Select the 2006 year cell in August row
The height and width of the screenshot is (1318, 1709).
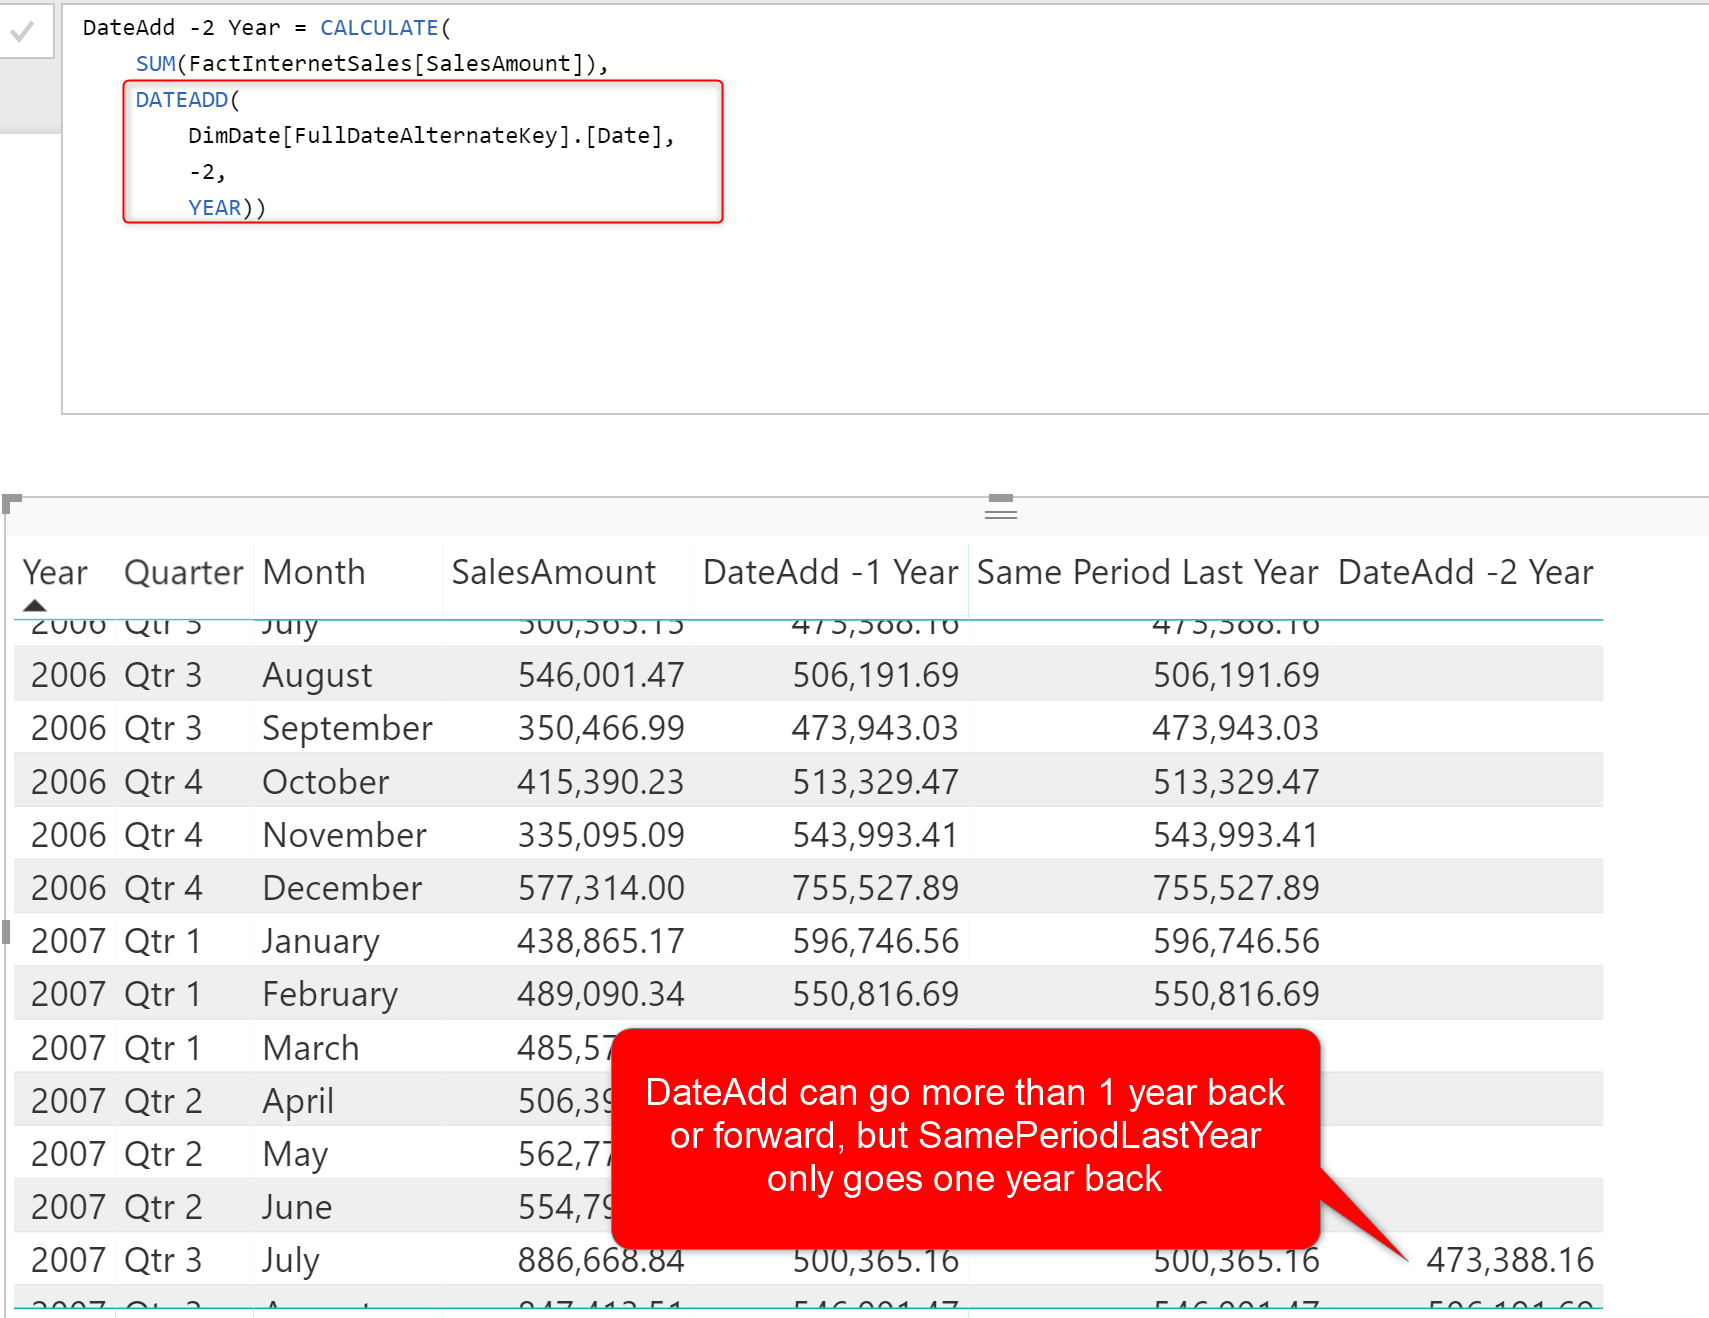pos(68,675)
